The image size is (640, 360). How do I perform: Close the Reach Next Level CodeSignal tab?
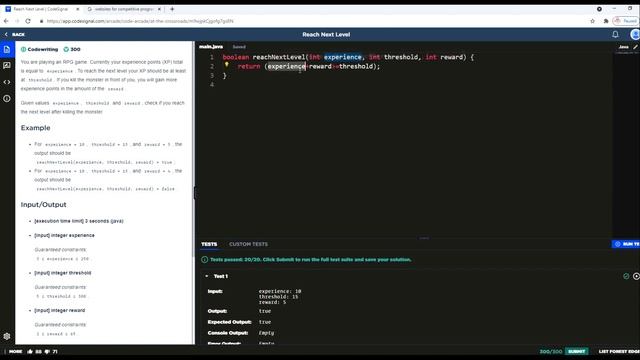click(78, 9)
